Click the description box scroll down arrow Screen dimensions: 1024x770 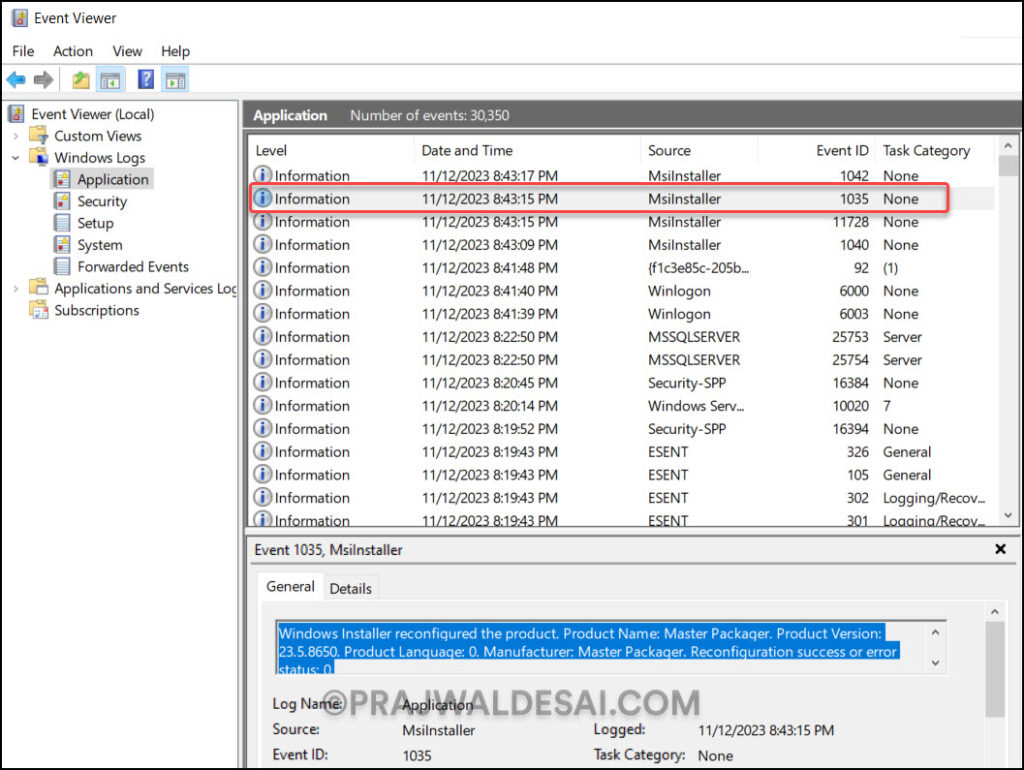[935, 663]
